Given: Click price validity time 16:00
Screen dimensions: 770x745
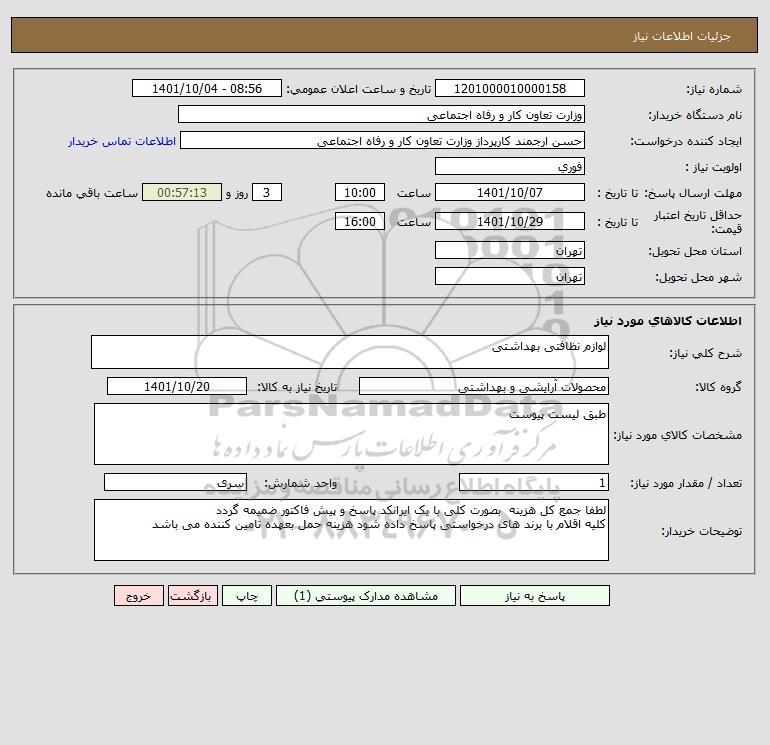Looking at the screenshot, I should tap(360, 221).
